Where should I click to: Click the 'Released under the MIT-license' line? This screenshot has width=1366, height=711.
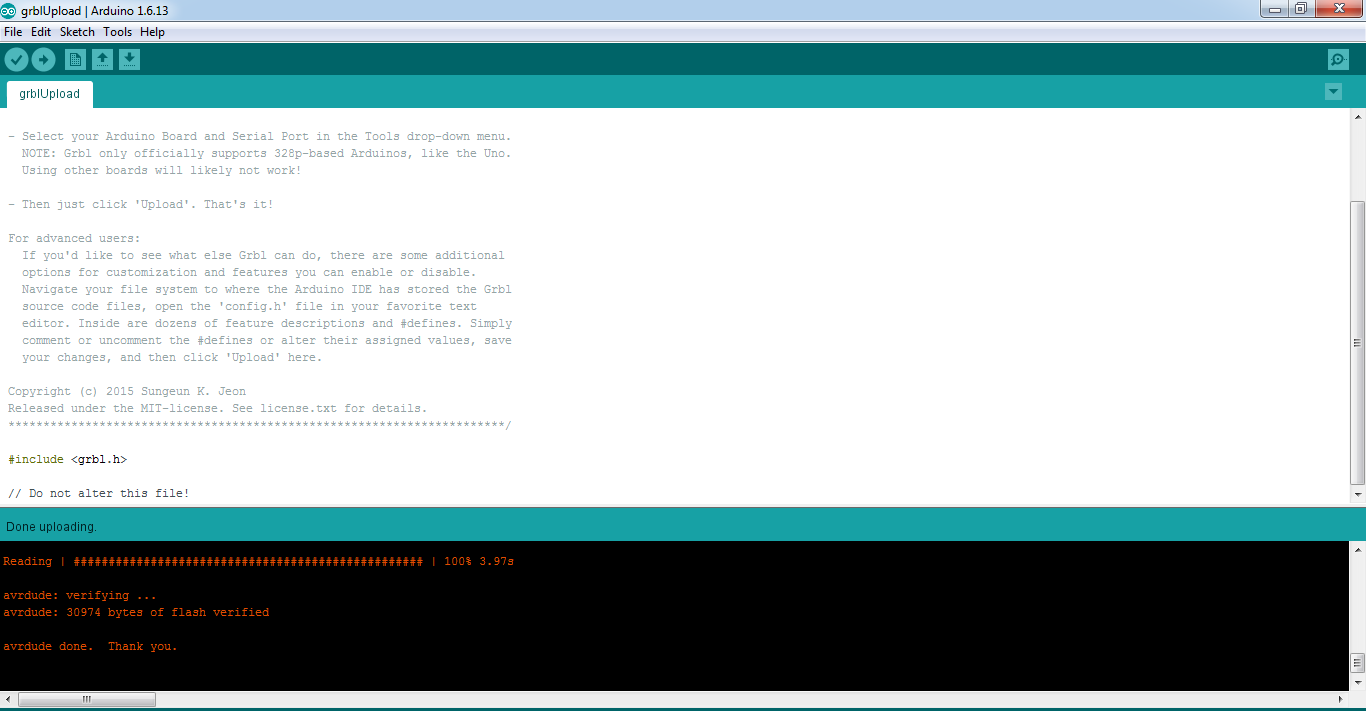click(x=218, y=408)
